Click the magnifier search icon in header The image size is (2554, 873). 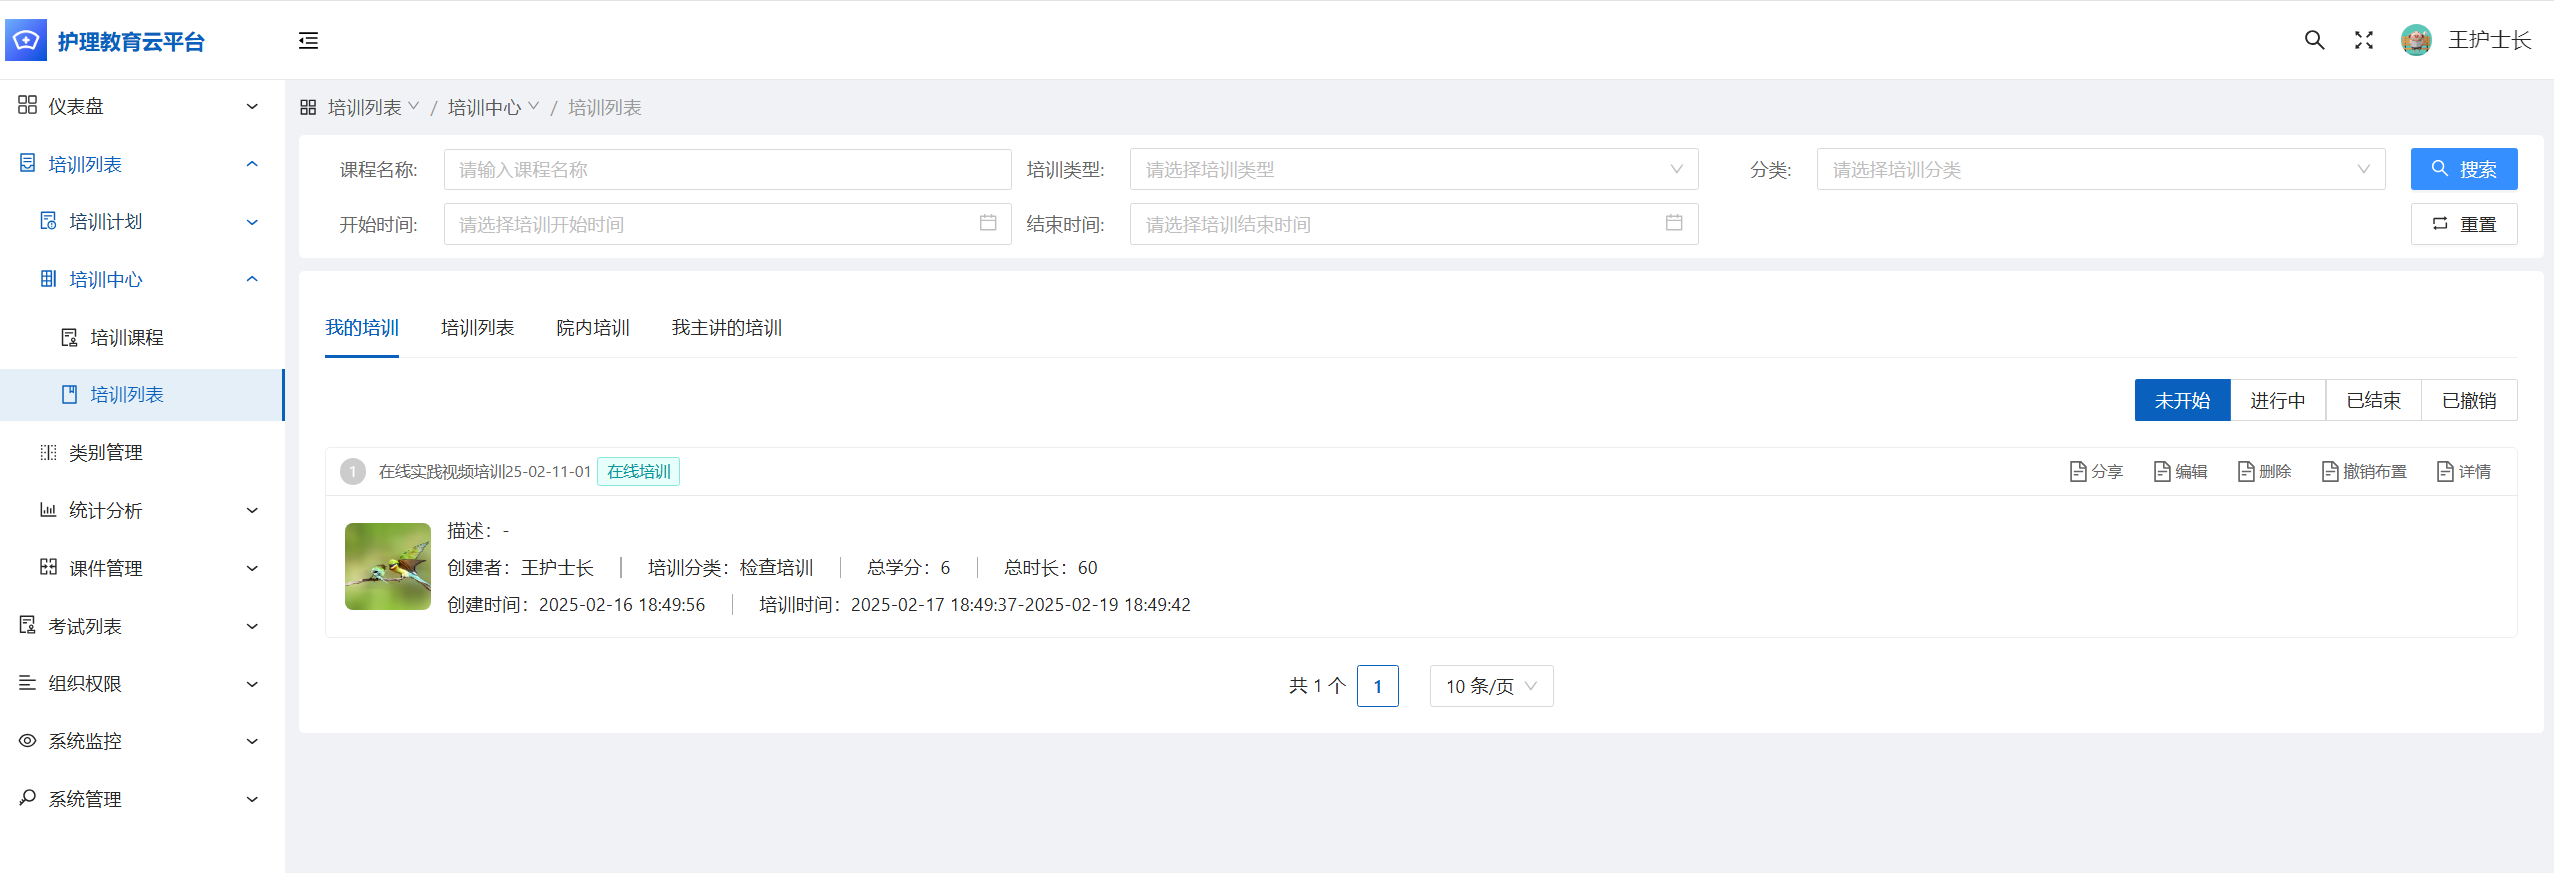click(2314, 40)
